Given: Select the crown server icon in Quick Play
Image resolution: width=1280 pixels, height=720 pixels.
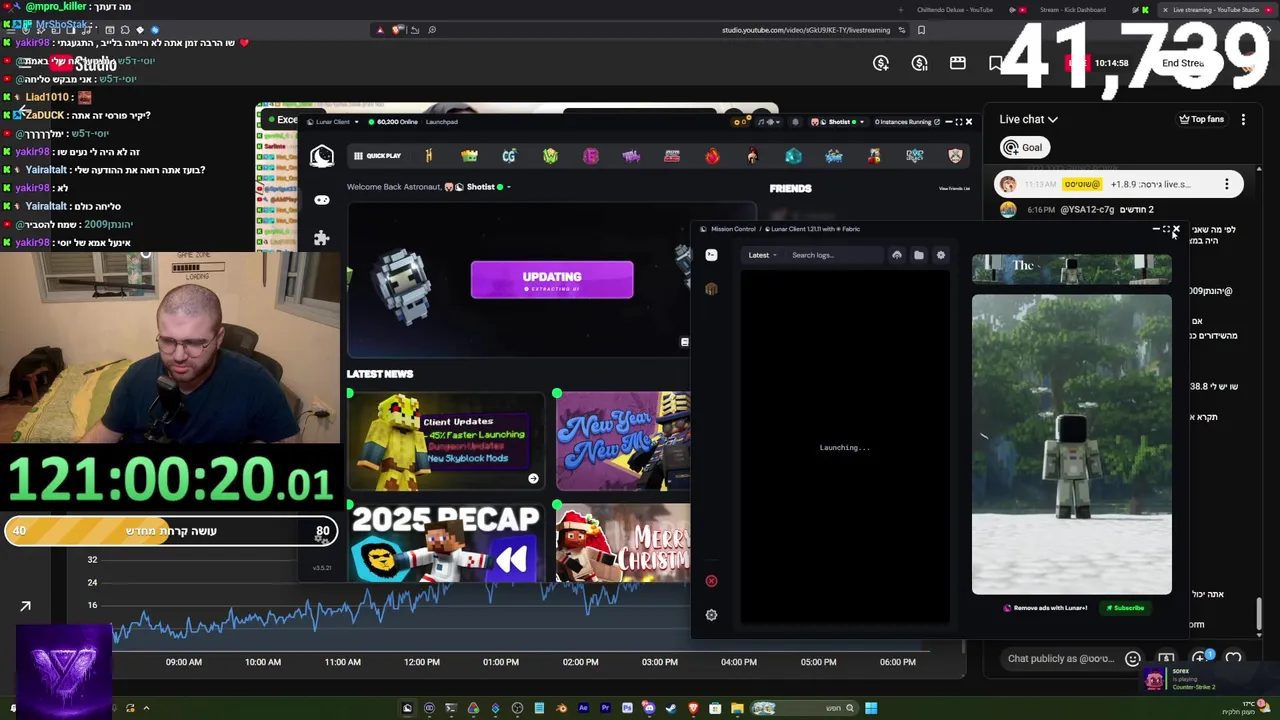Looking at the screenshot, I should (x=469, y=156).
